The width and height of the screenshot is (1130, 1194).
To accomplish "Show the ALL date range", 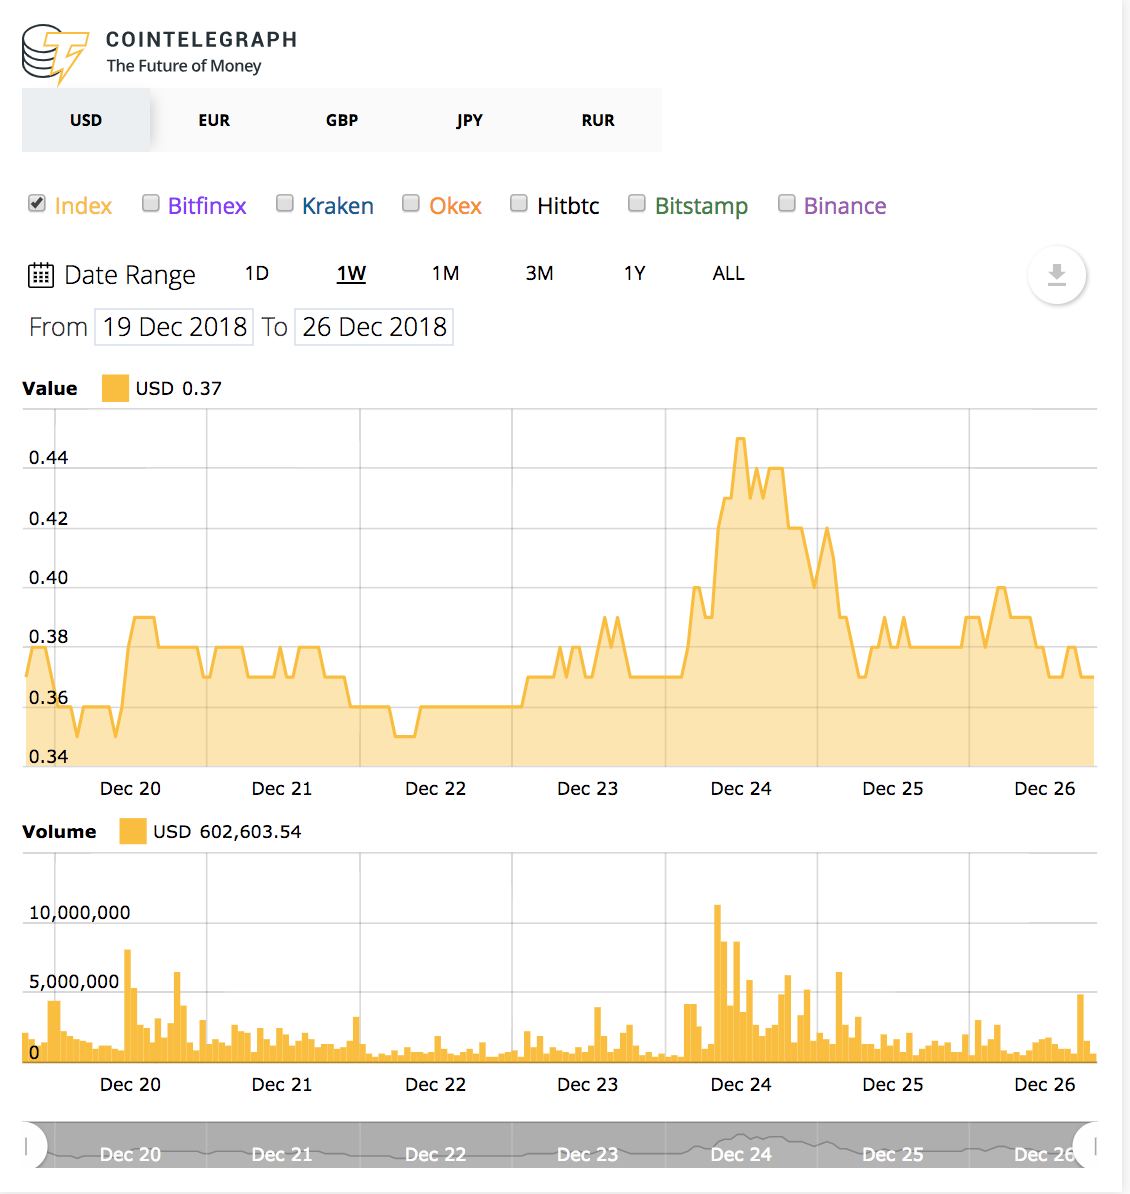I will tap(729, 273).
